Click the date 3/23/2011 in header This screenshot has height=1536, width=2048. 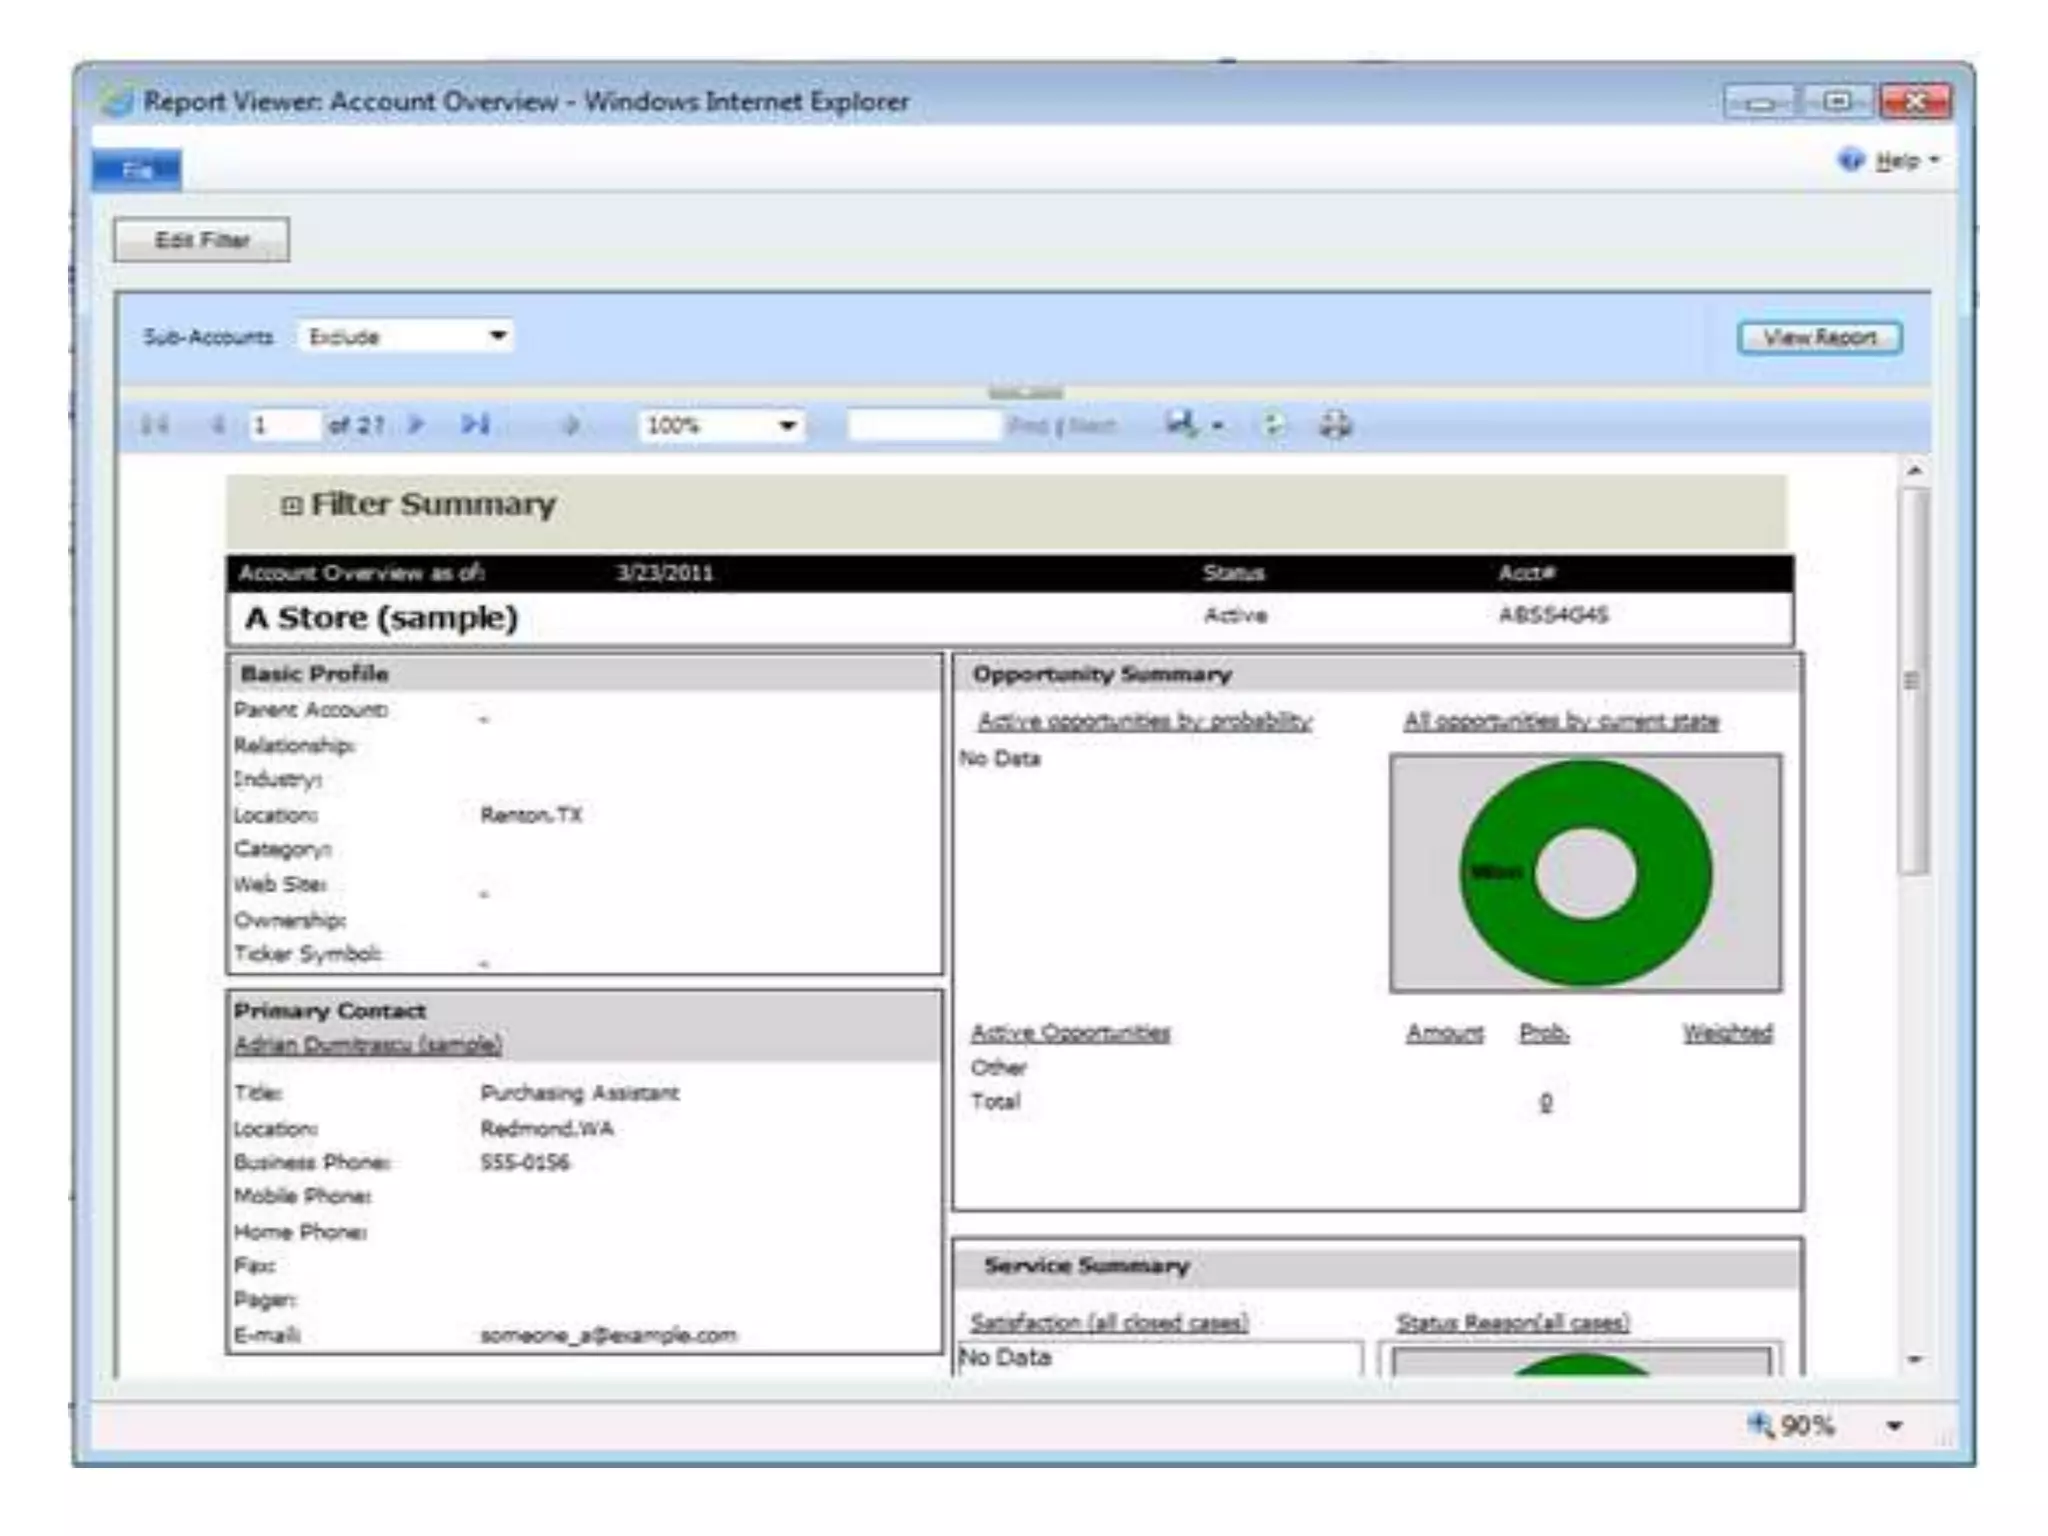[665, 573]
